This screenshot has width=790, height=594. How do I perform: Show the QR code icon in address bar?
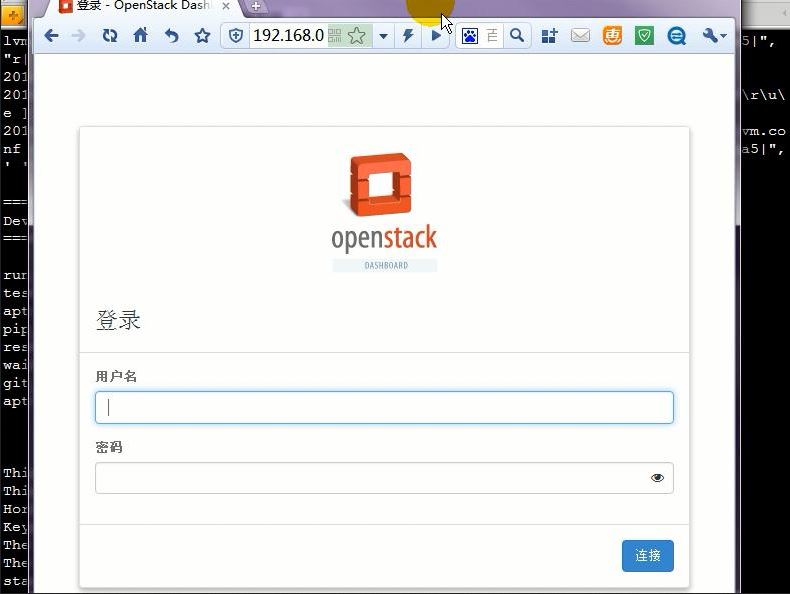click(x=335, y=36)
